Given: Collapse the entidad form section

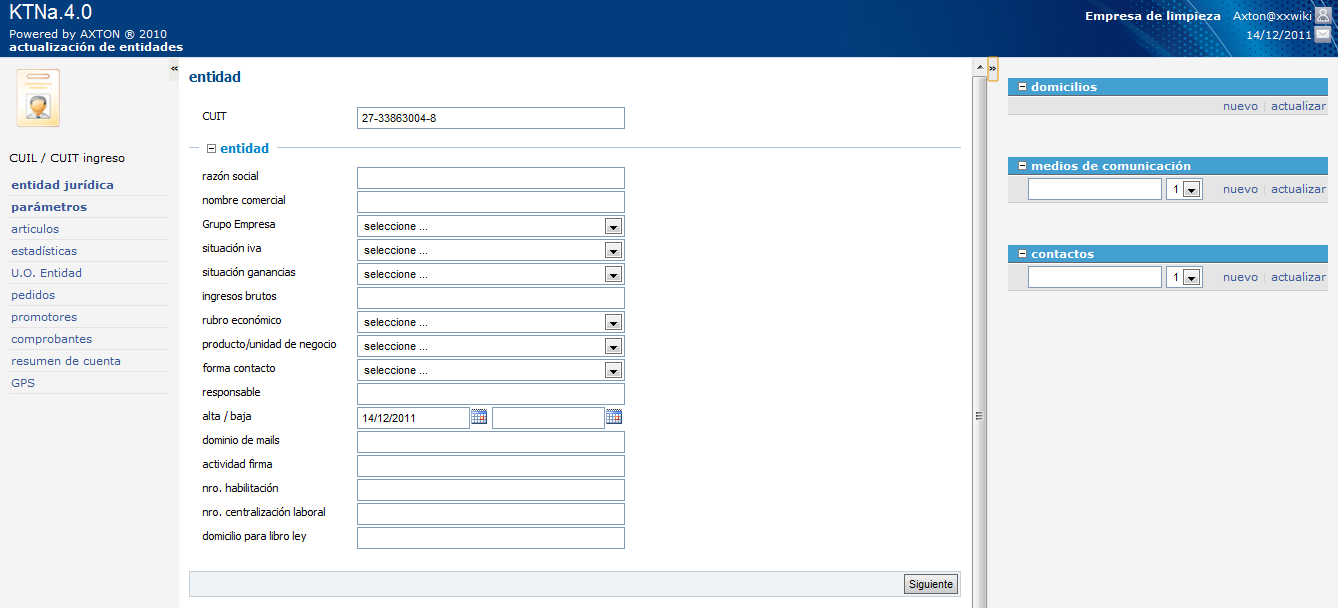Looking at the screenshot, I should (211, 148).
